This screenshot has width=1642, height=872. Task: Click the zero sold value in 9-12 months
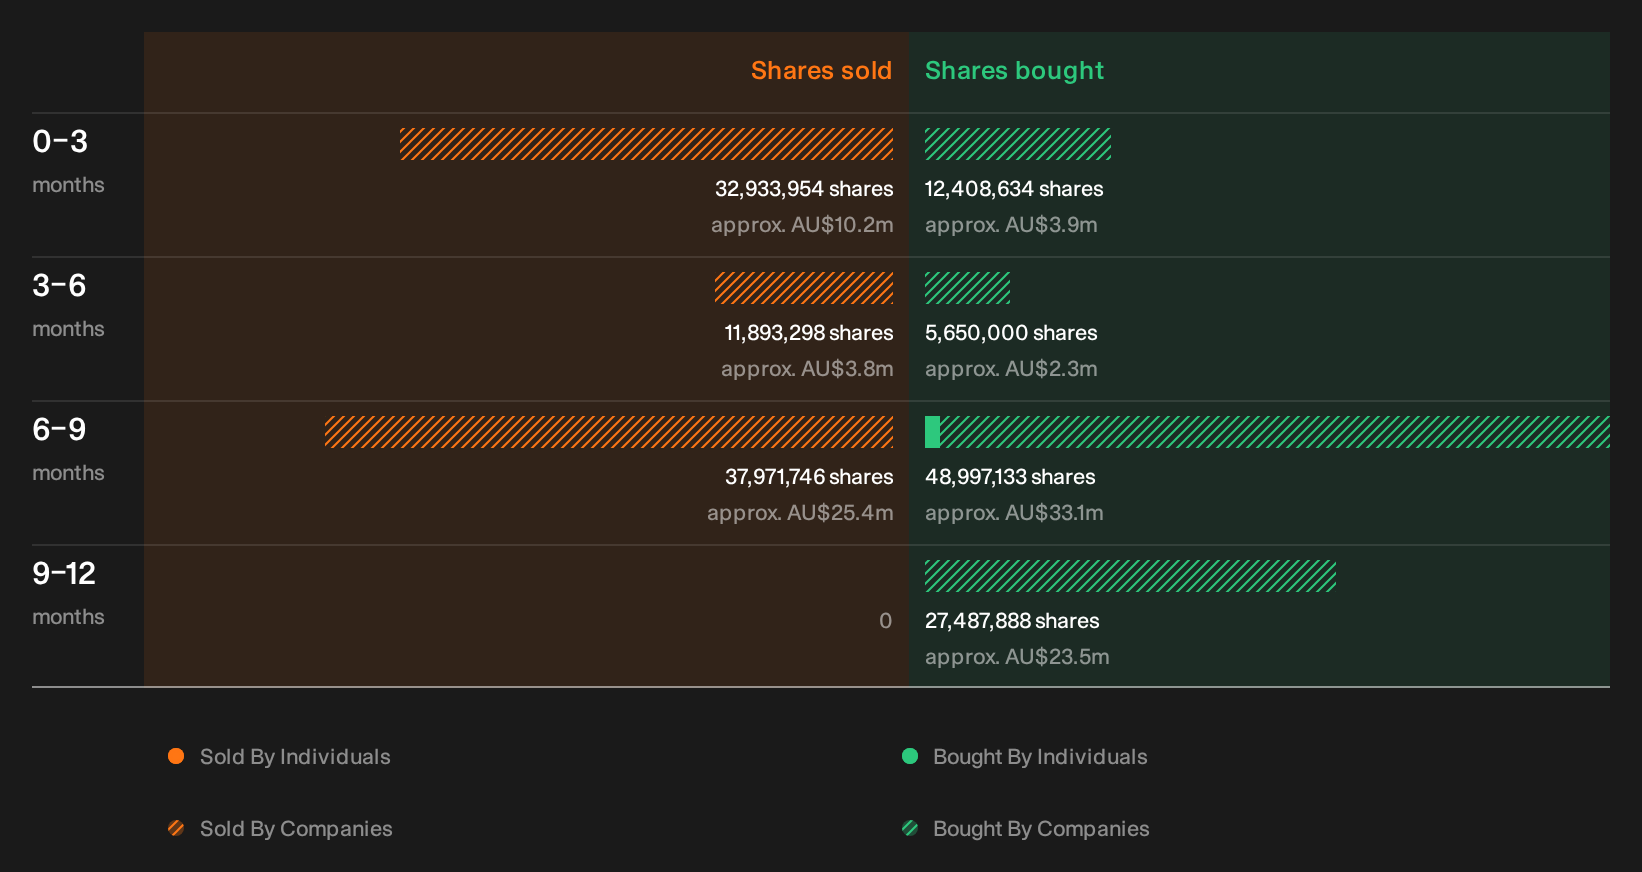click(x=885, y=621)
